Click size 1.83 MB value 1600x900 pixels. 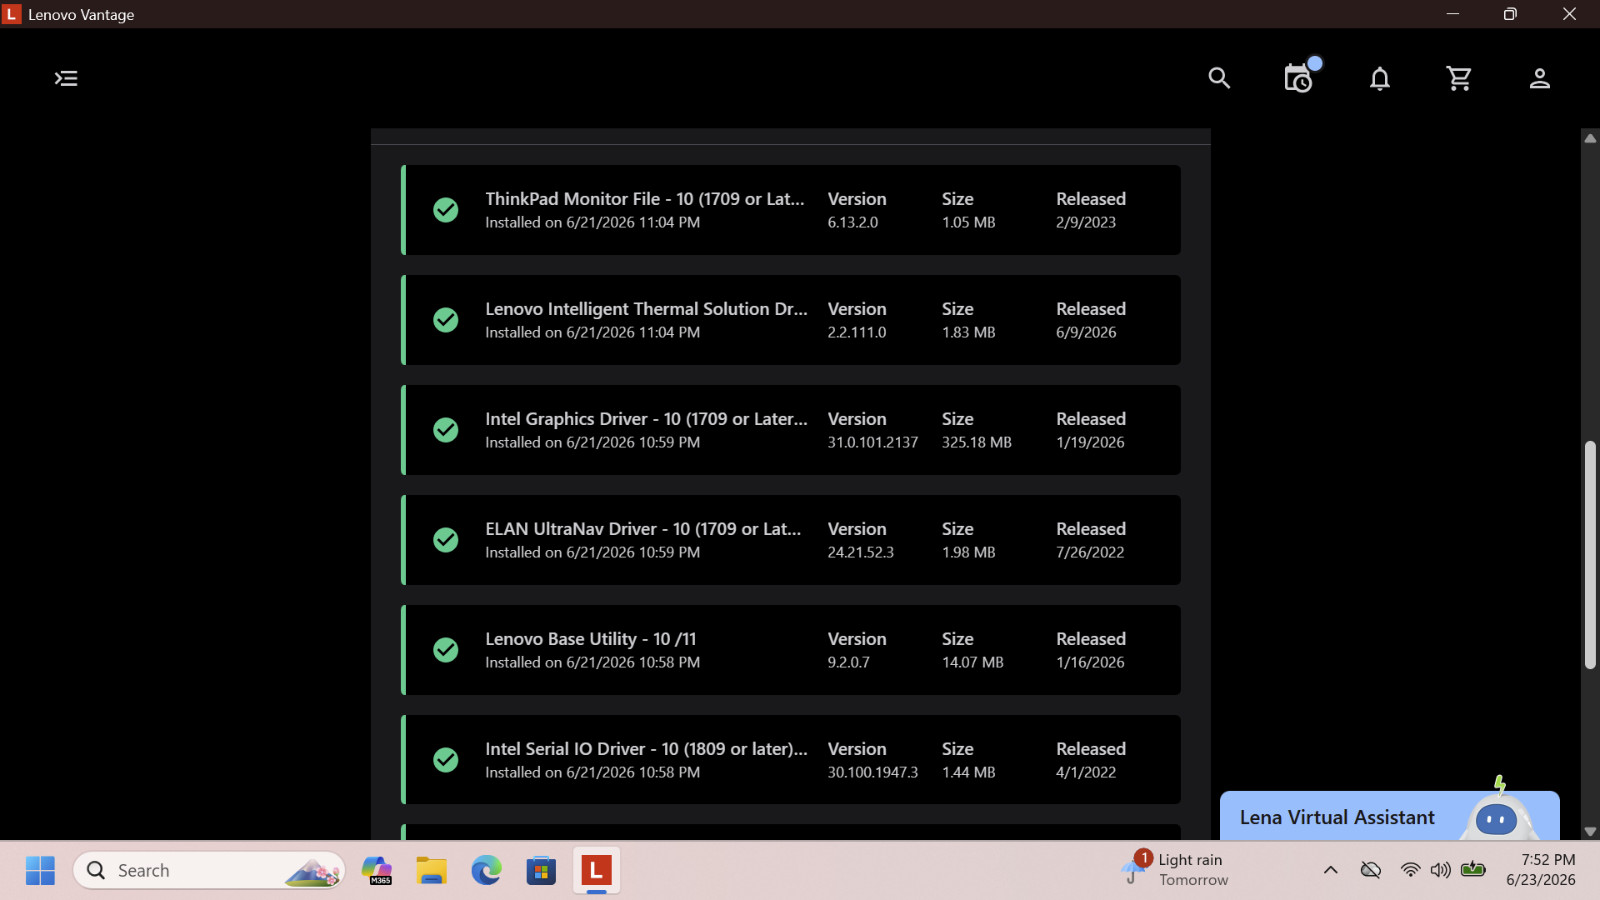969,333
